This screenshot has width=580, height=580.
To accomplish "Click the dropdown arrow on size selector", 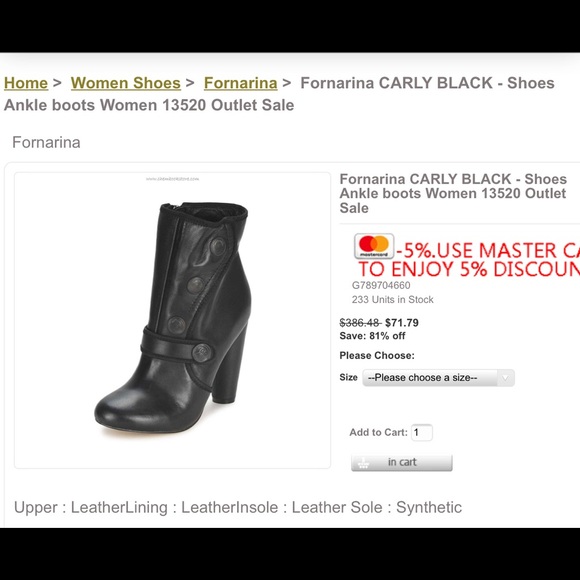I will coord(505,378).
